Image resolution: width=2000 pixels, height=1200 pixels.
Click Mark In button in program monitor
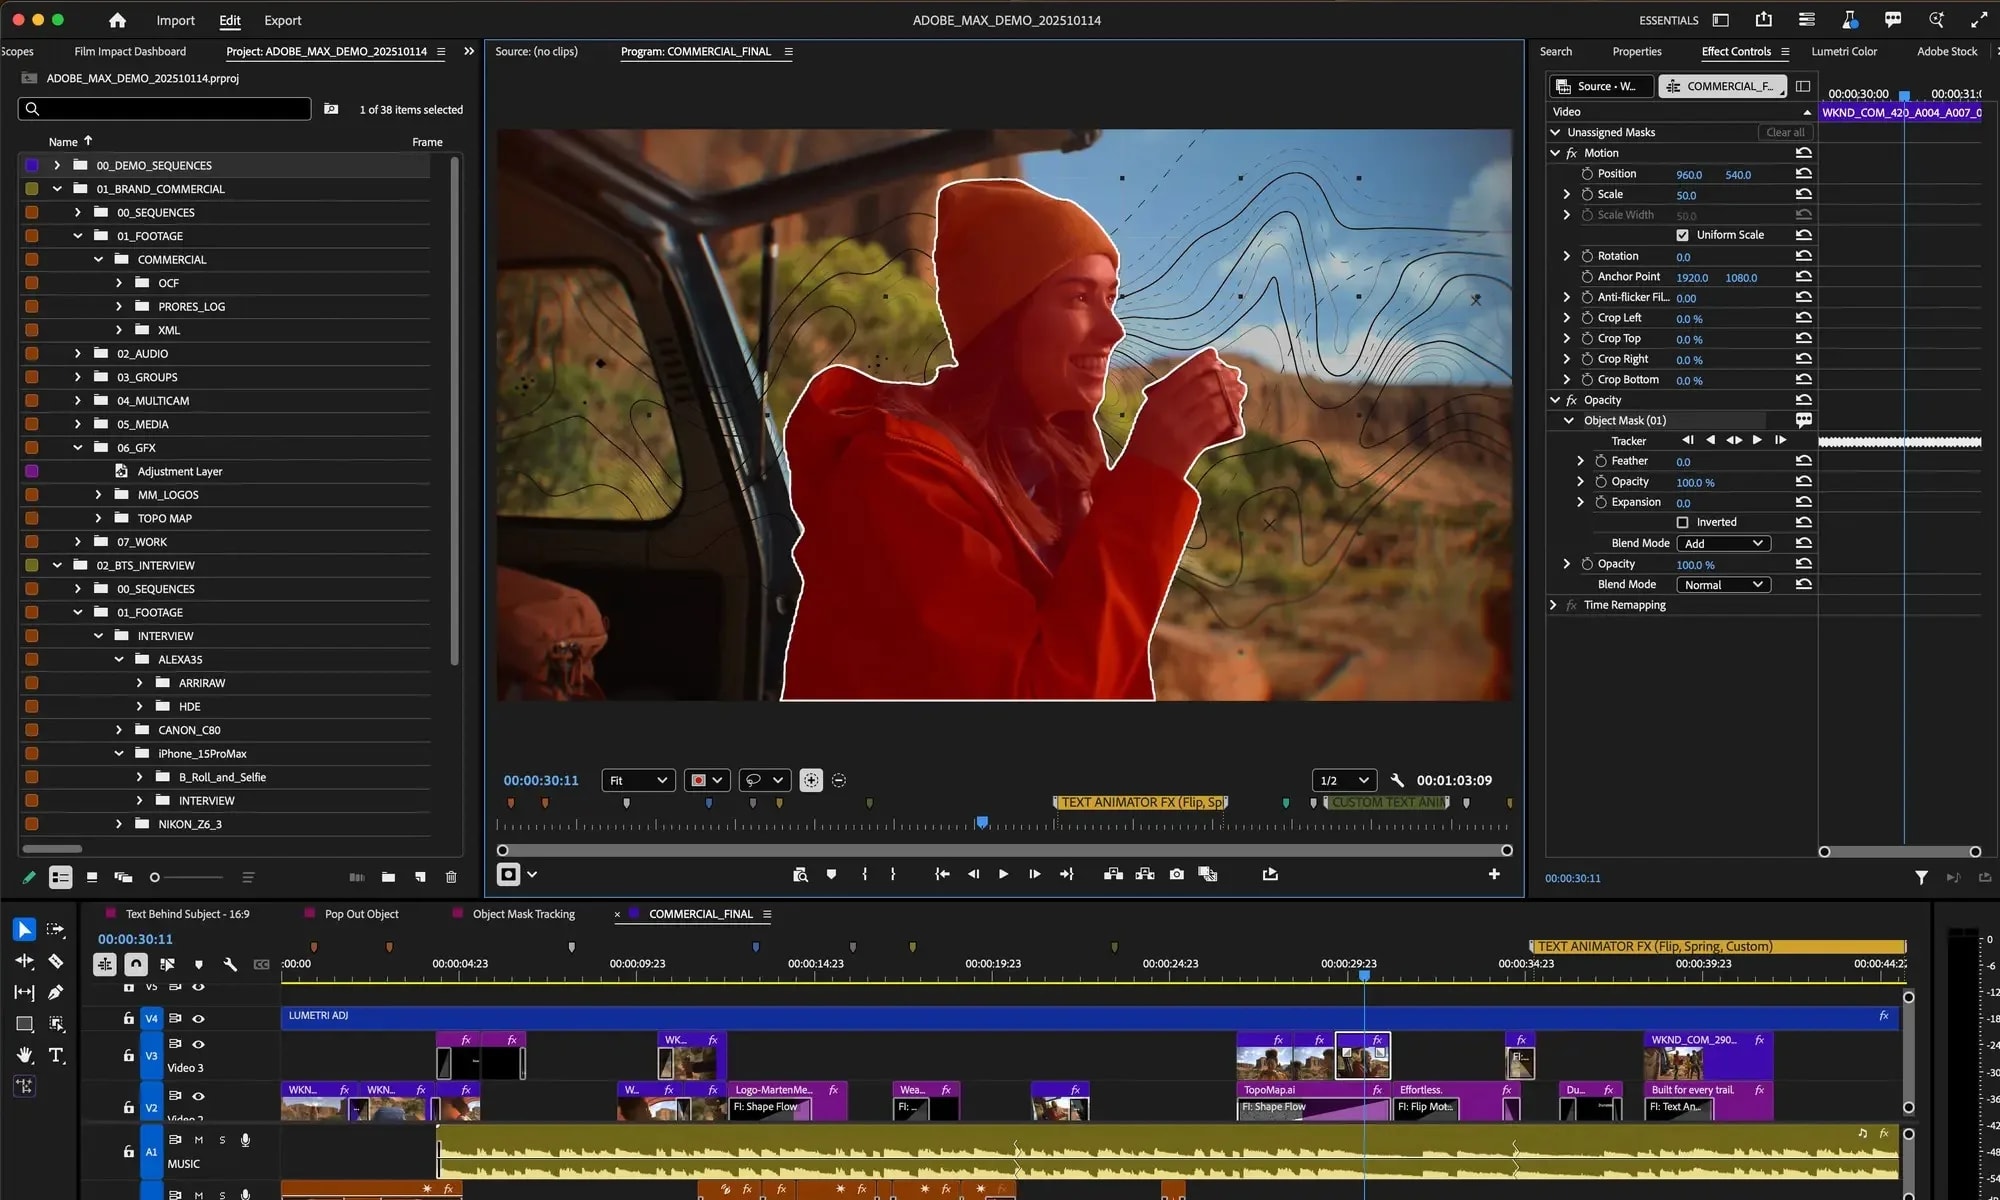click(864, 874)
